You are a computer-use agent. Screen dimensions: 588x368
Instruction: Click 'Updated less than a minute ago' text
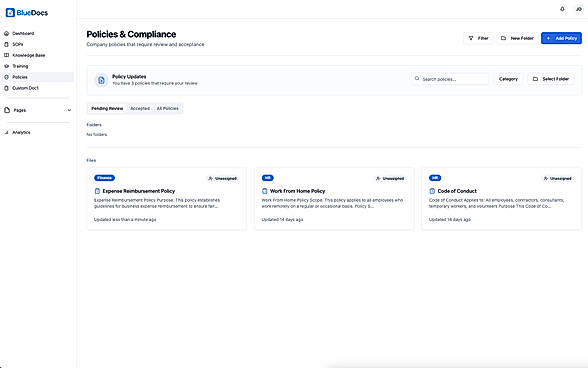point(125,219)
